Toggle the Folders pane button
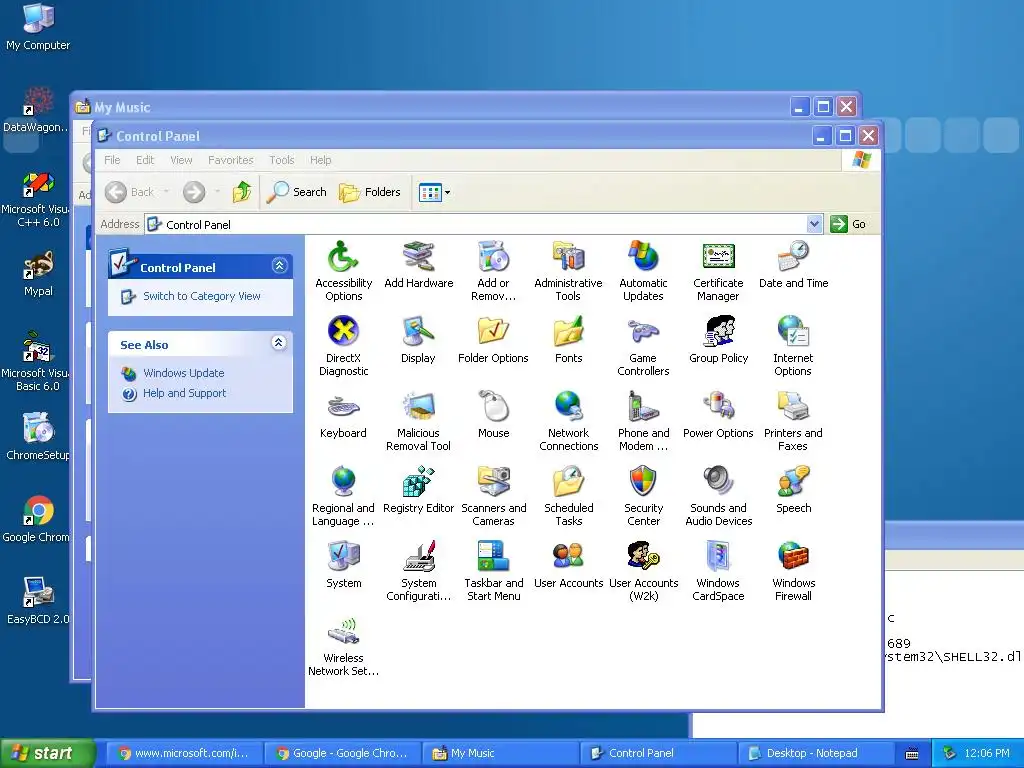The height and width of the screenshot is (768, 1024). click(x=370, y=192)
